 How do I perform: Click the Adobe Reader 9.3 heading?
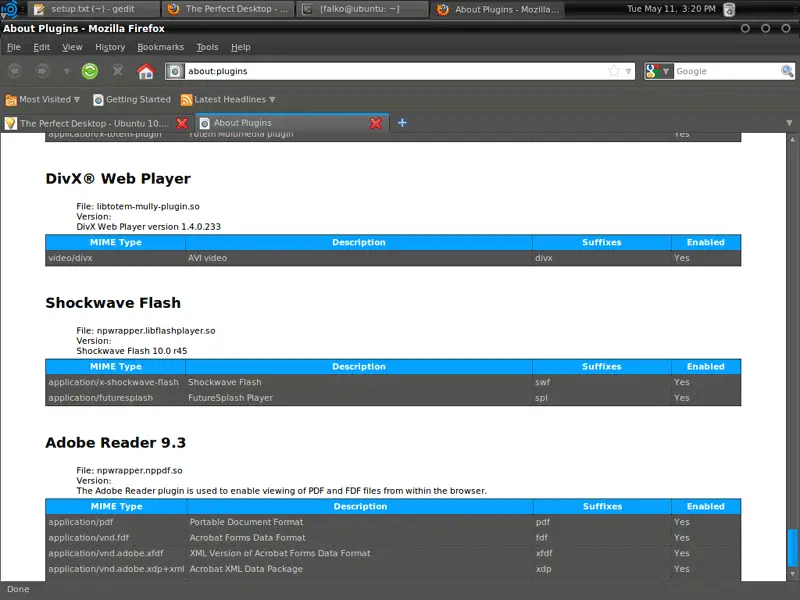pyautogui.click(x=115, y=442)
